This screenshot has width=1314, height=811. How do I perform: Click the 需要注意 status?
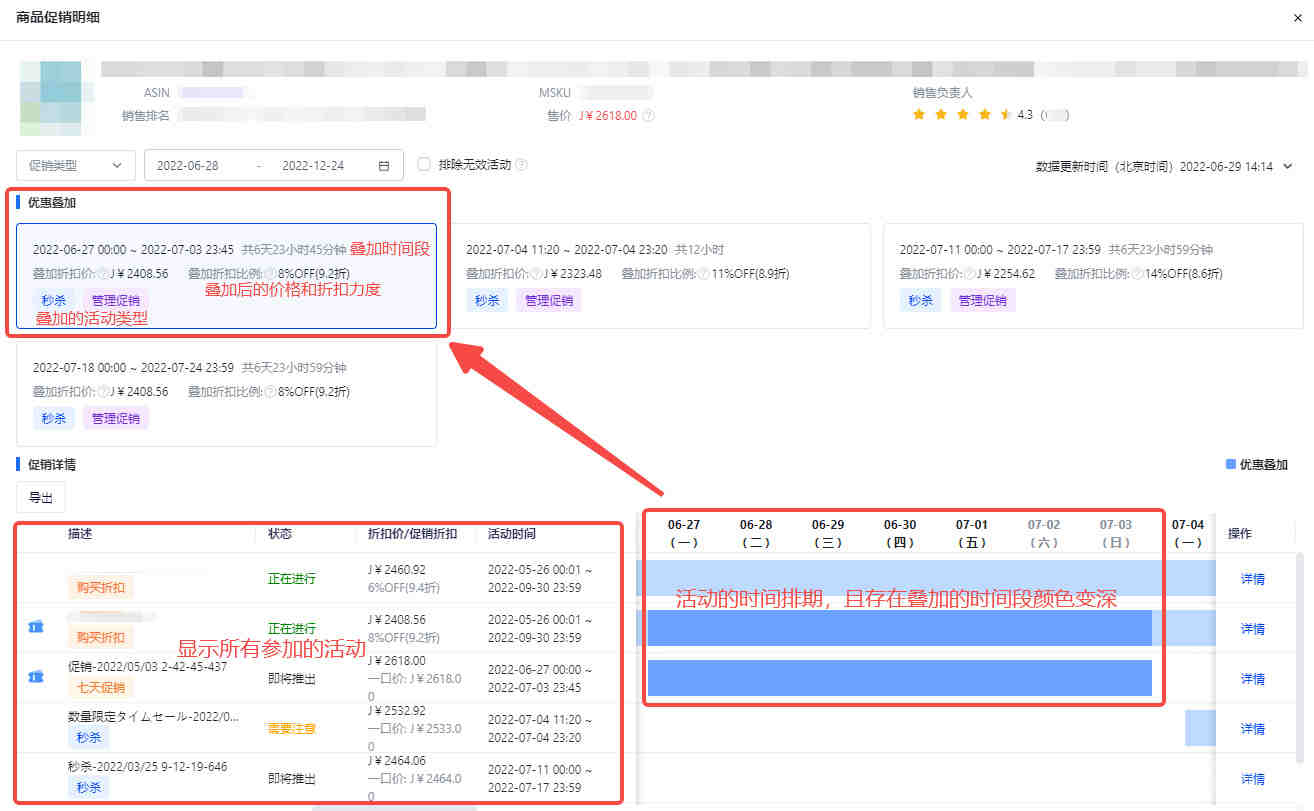tap(291, 729)
